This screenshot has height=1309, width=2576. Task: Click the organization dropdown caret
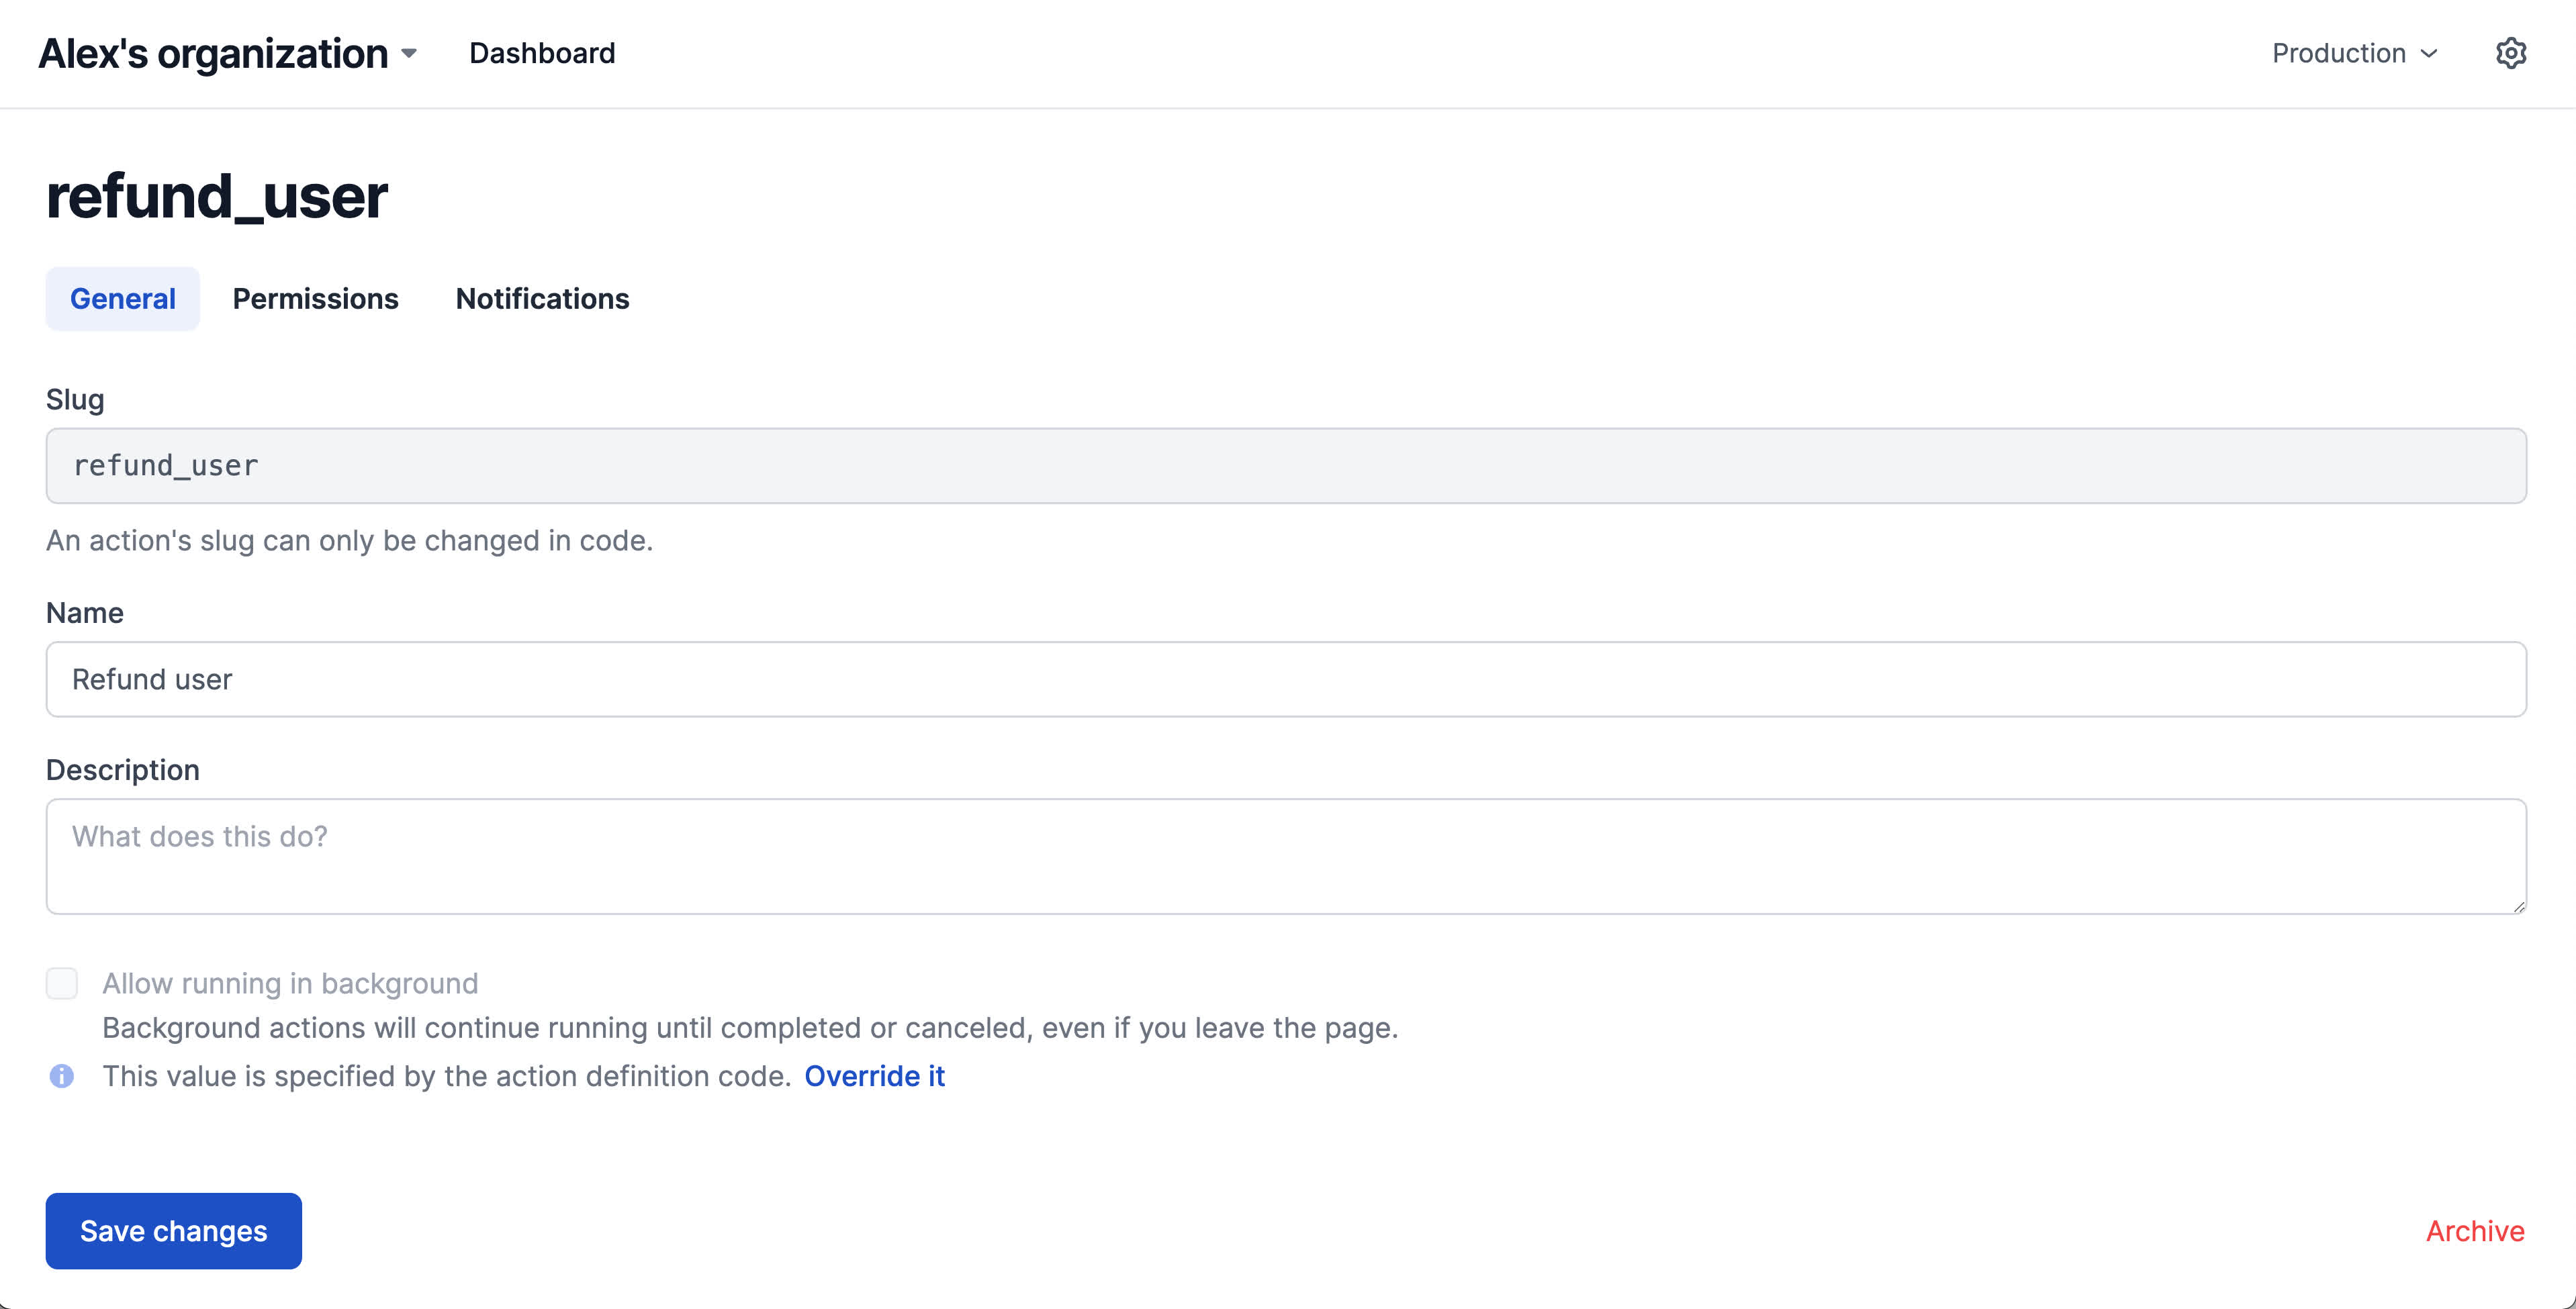click(409, 54)
